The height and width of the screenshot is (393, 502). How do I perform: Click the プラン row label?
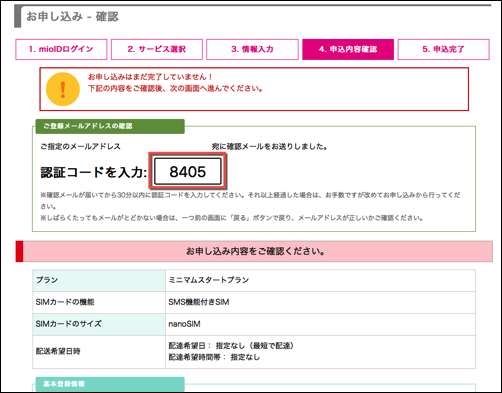click(x=99, y=280)
